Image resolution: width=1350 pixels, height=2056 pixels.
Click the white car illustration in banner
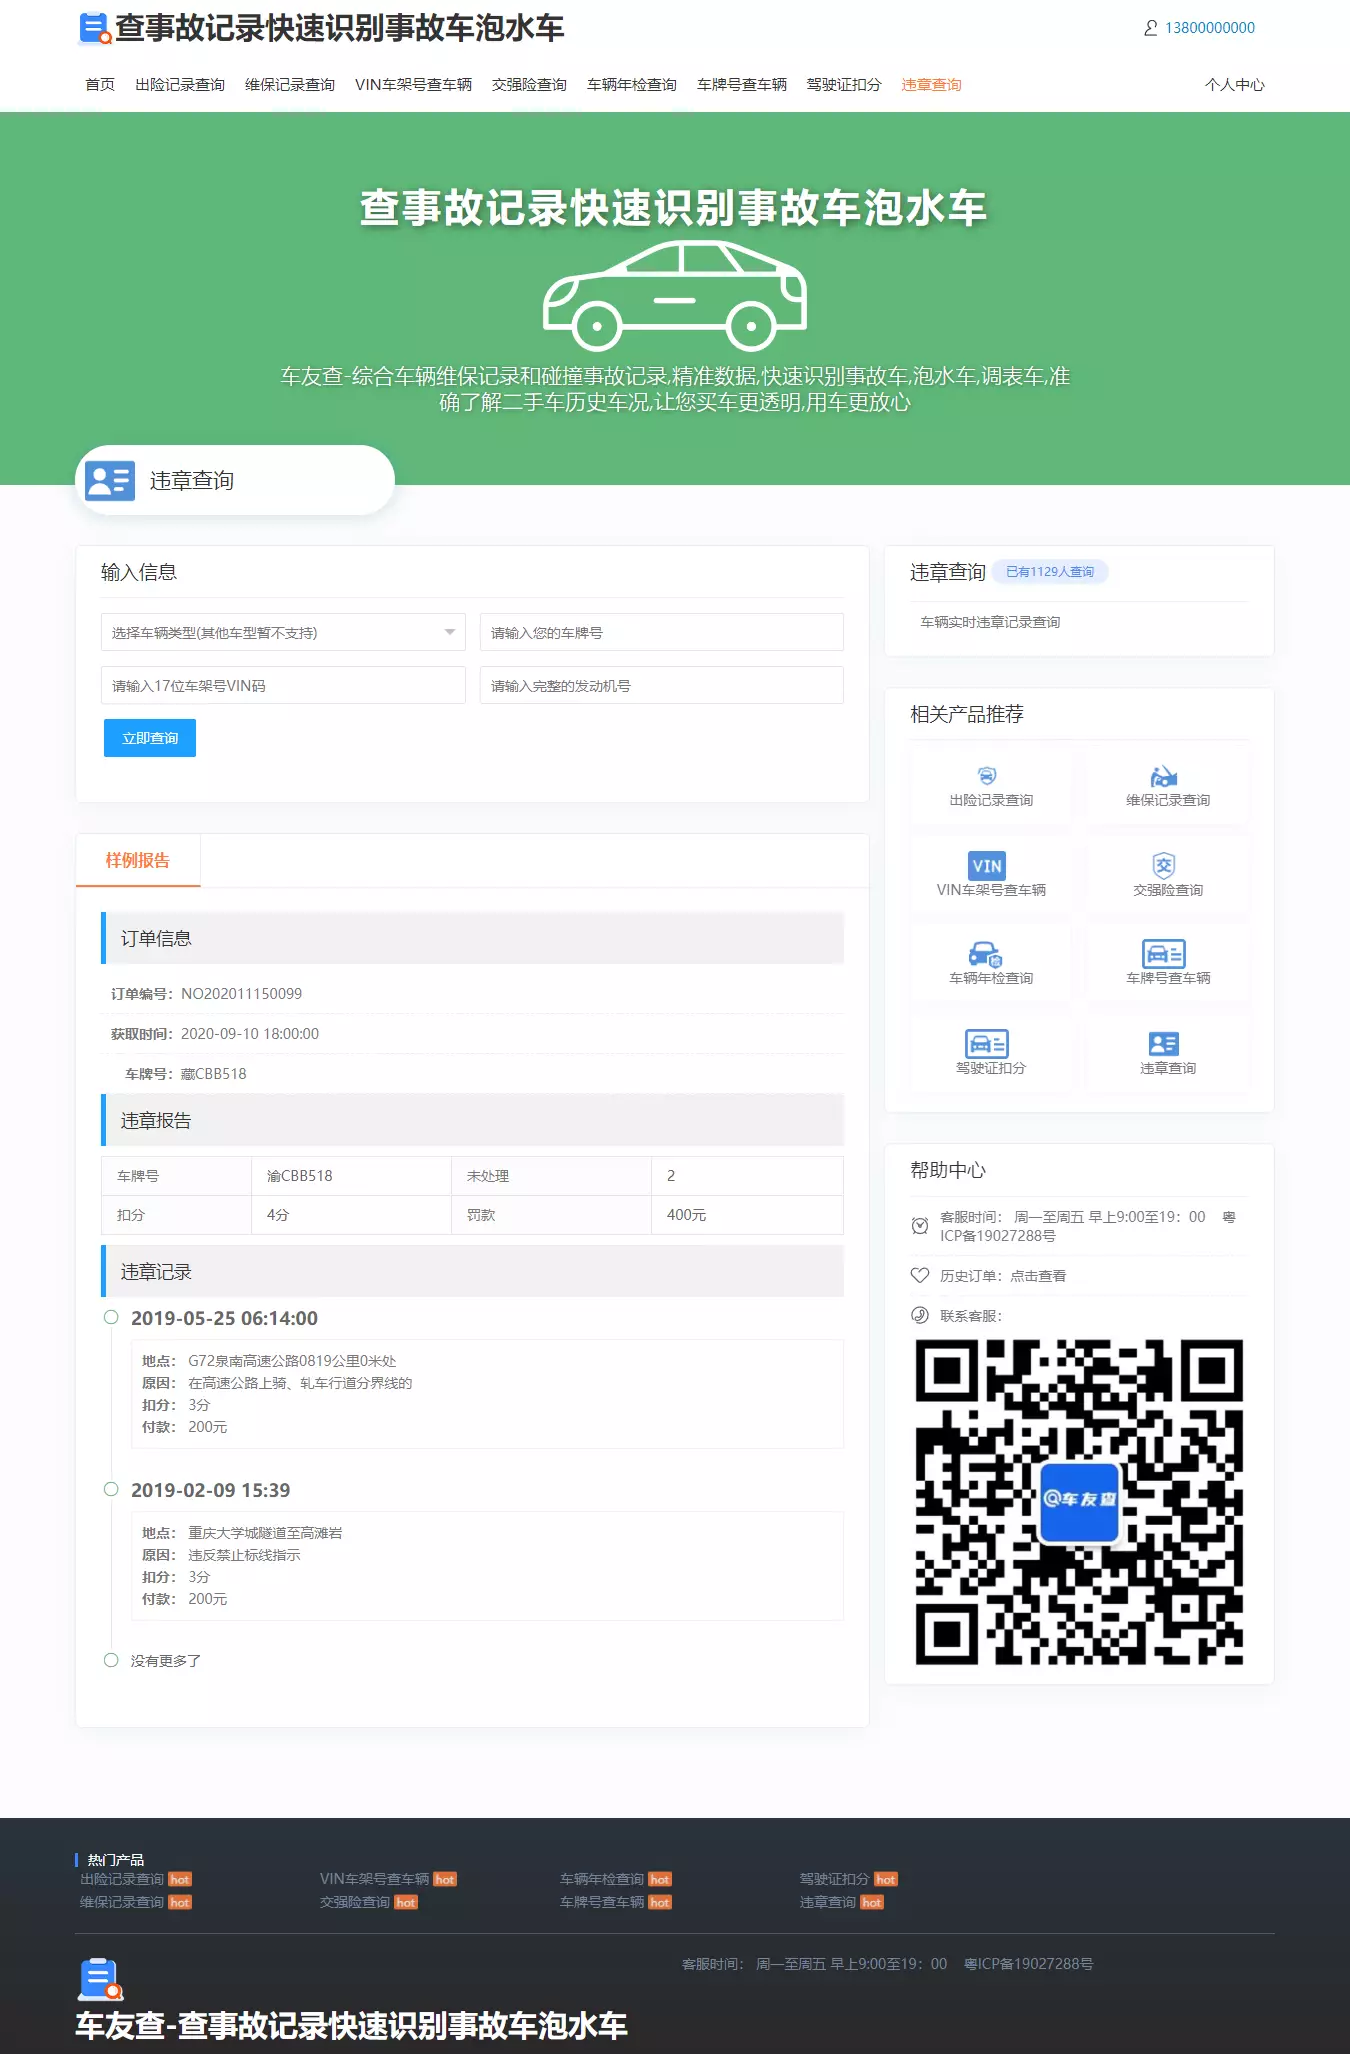click(675, 296)
